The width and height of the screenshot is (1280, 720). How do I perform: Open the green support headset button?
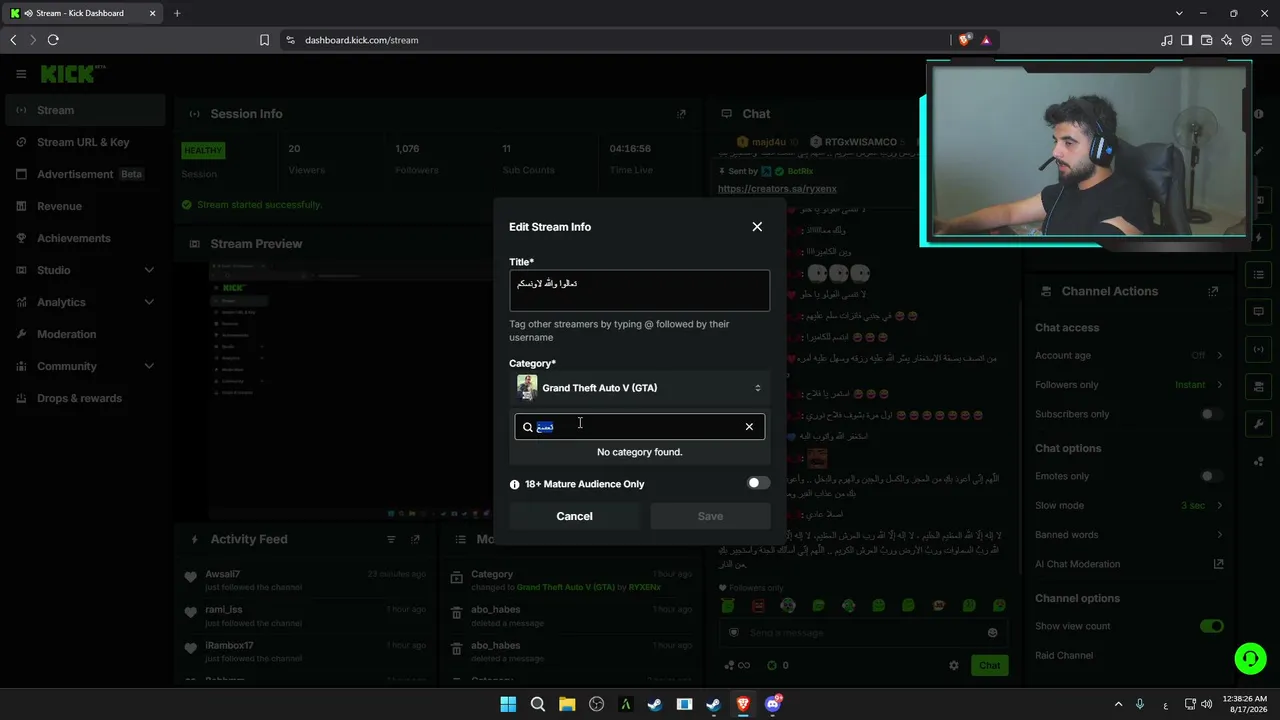1250,658
